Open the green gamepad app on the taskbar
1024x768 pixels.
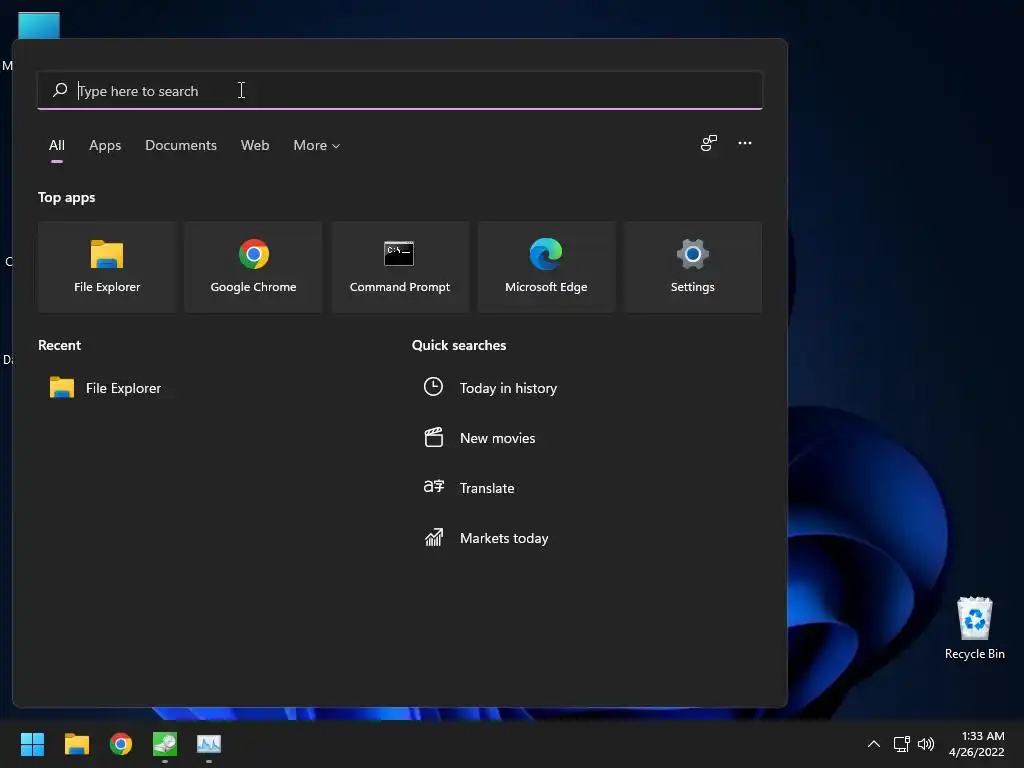(x=165, y=744)
